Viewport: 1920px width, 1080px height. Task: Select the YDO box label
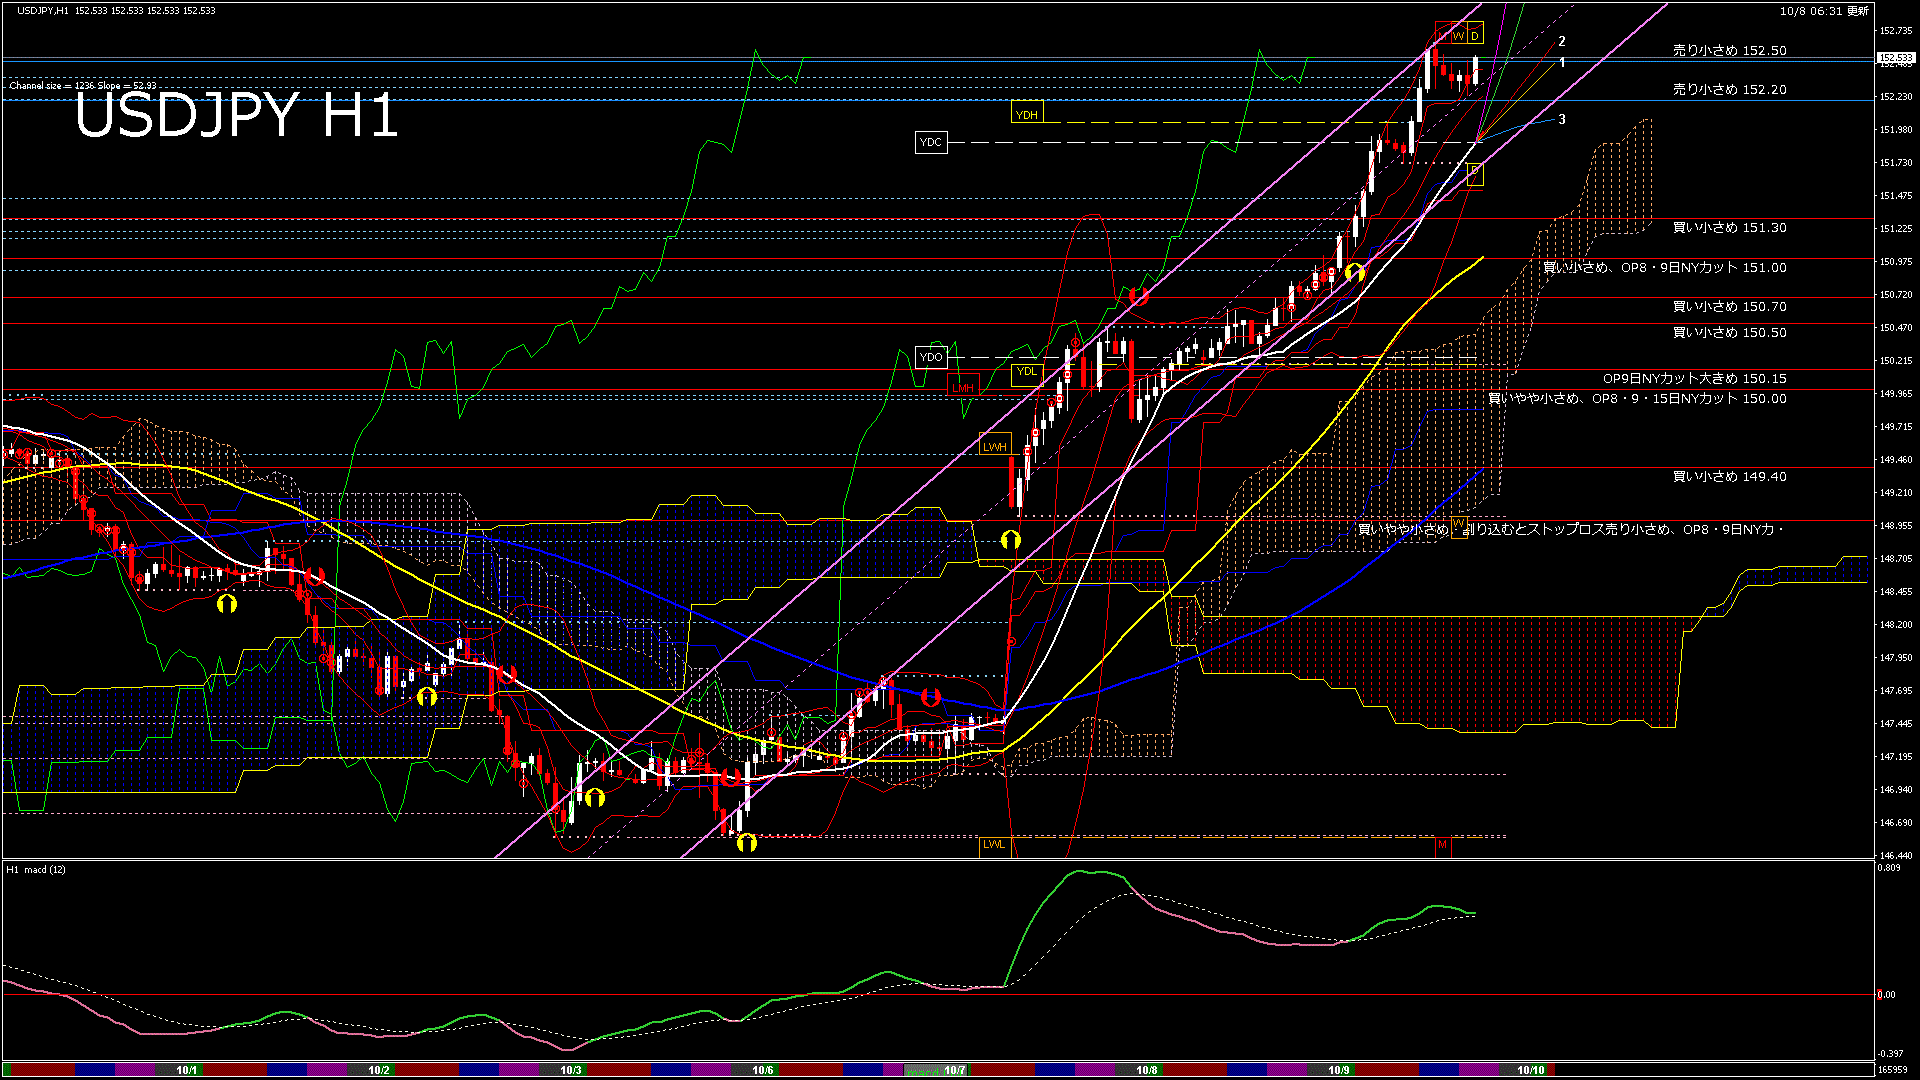(930, 357)
